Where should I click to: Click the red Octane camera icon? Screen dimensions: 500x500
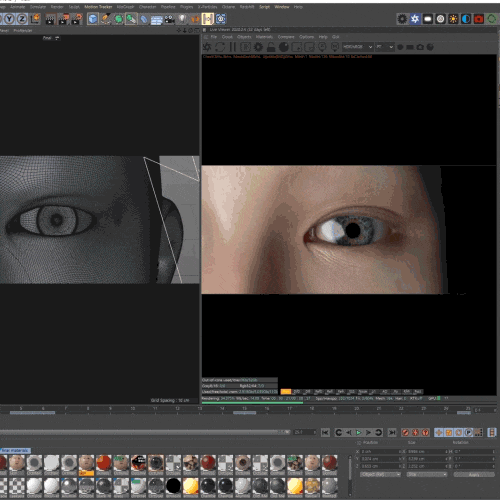pyautogui.click(x=479, y=19)
